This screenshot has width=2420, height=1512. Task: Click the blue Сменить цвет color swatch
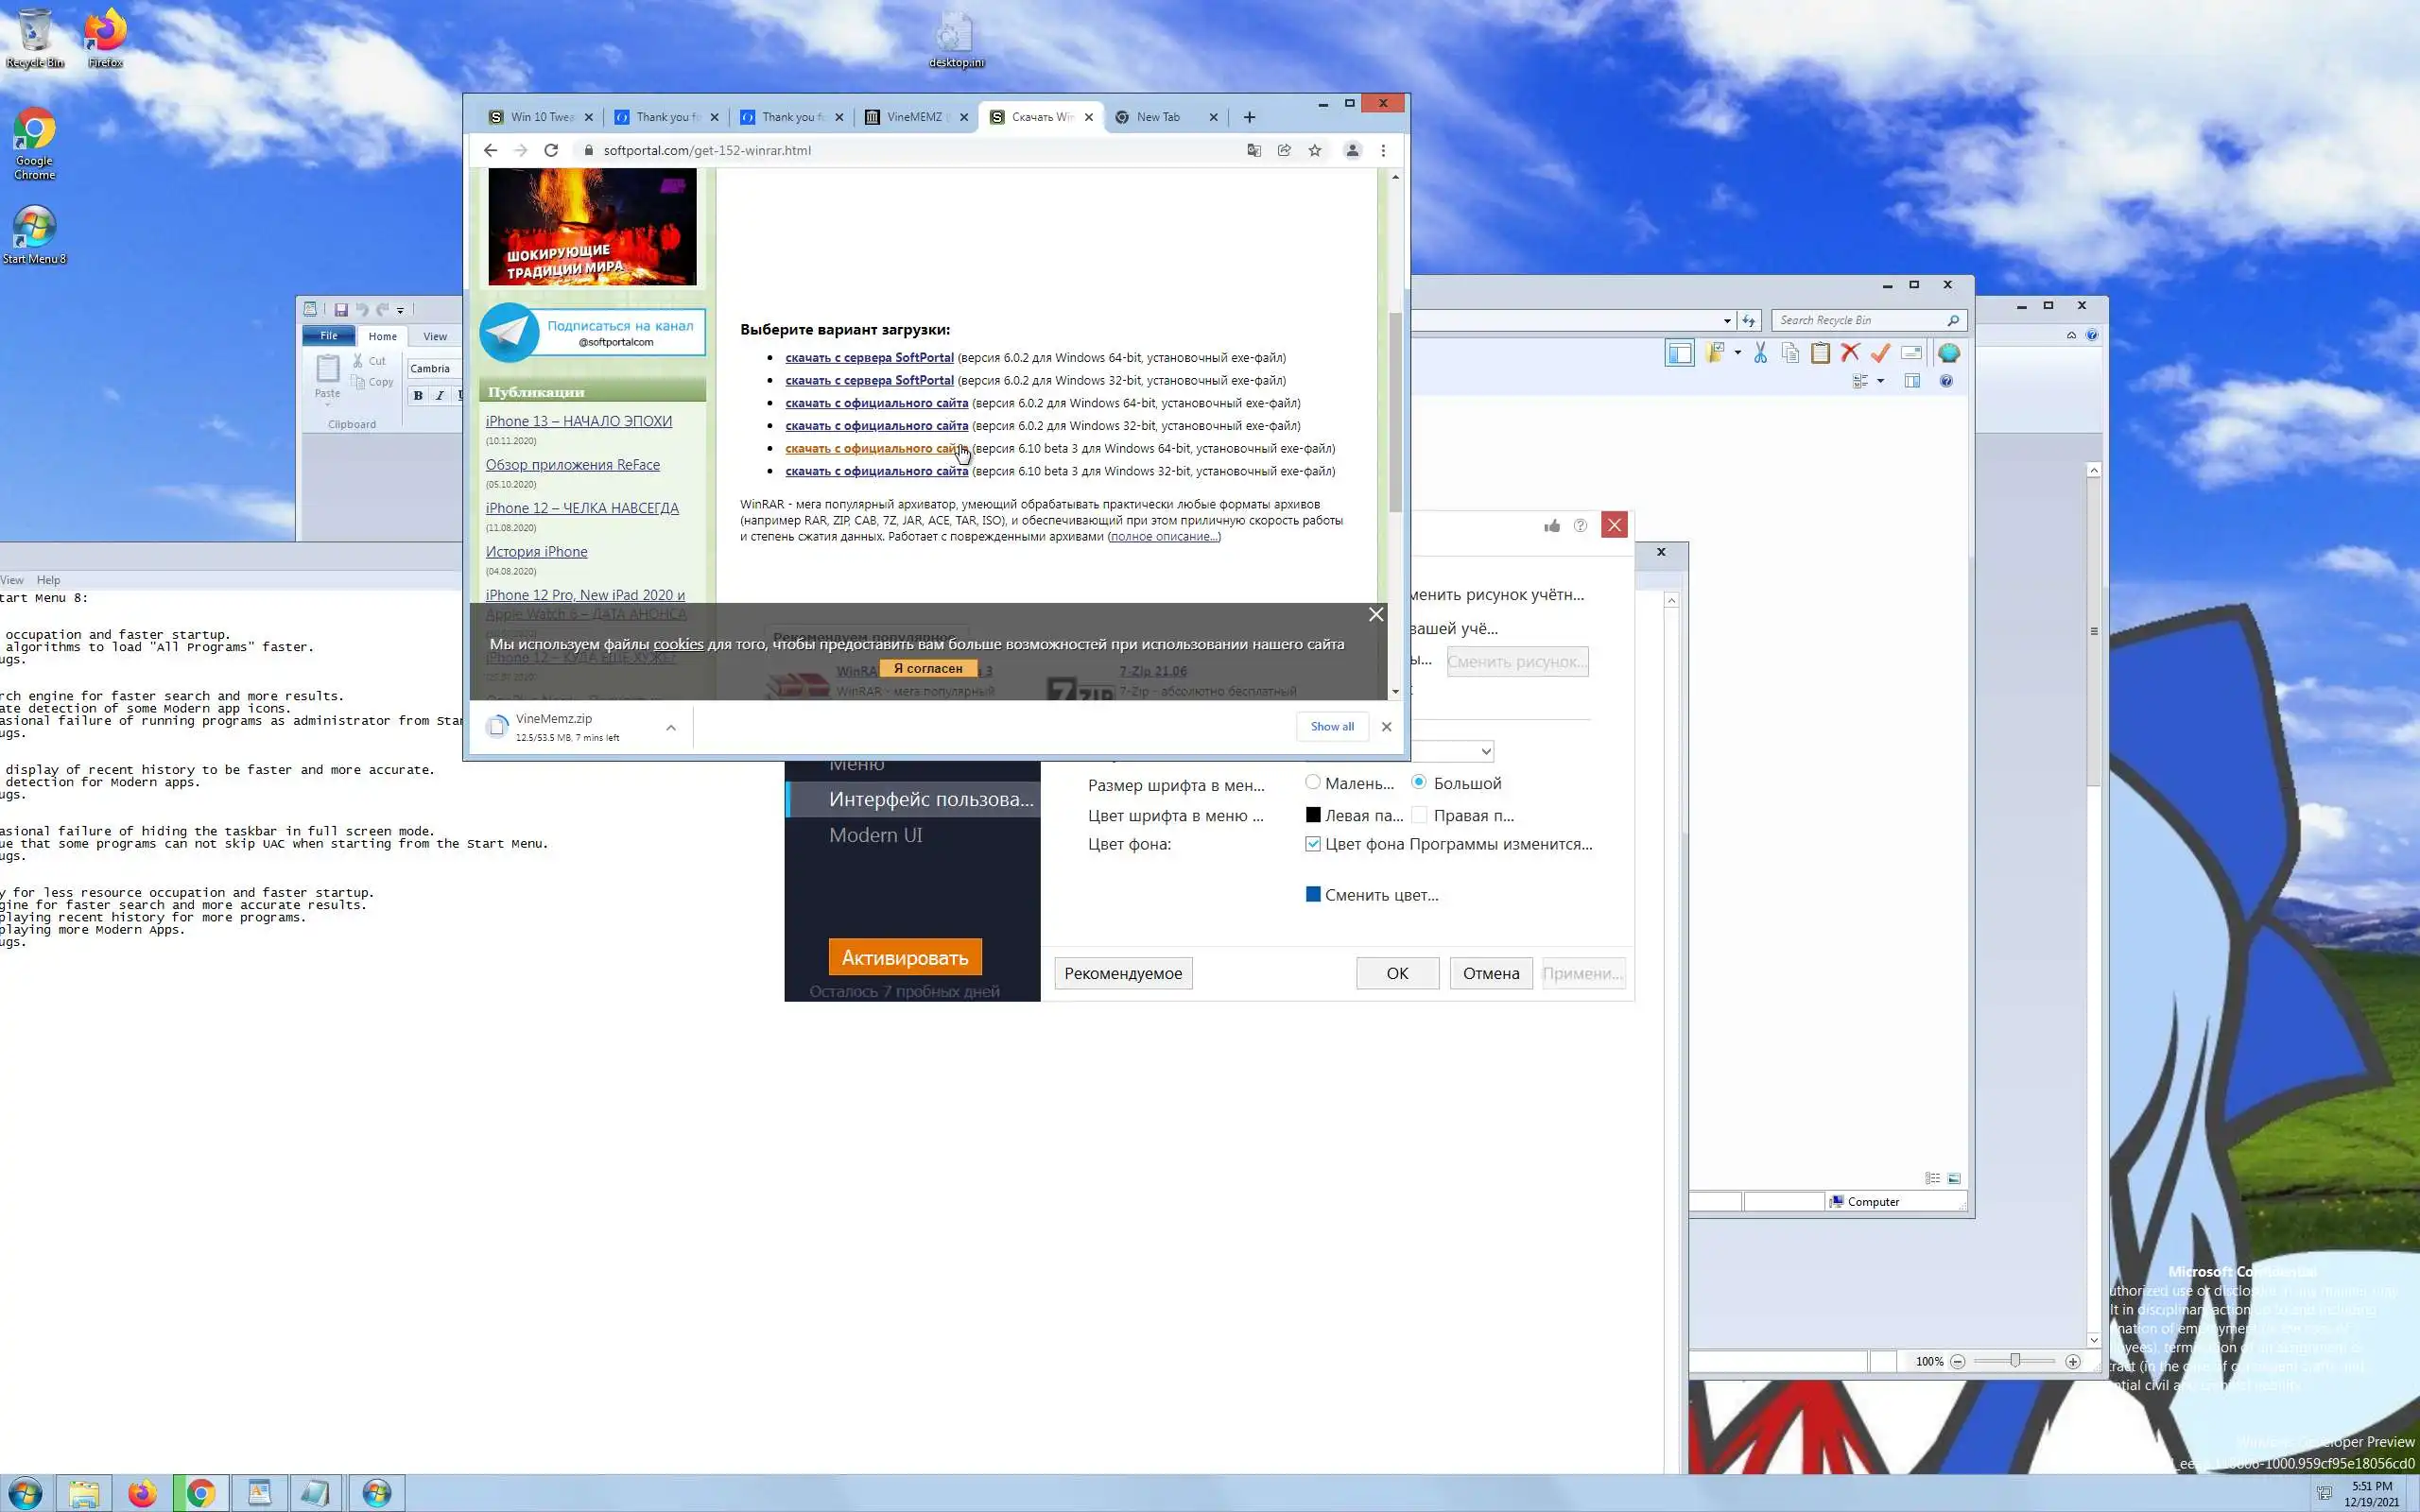tap(1313, 894)
